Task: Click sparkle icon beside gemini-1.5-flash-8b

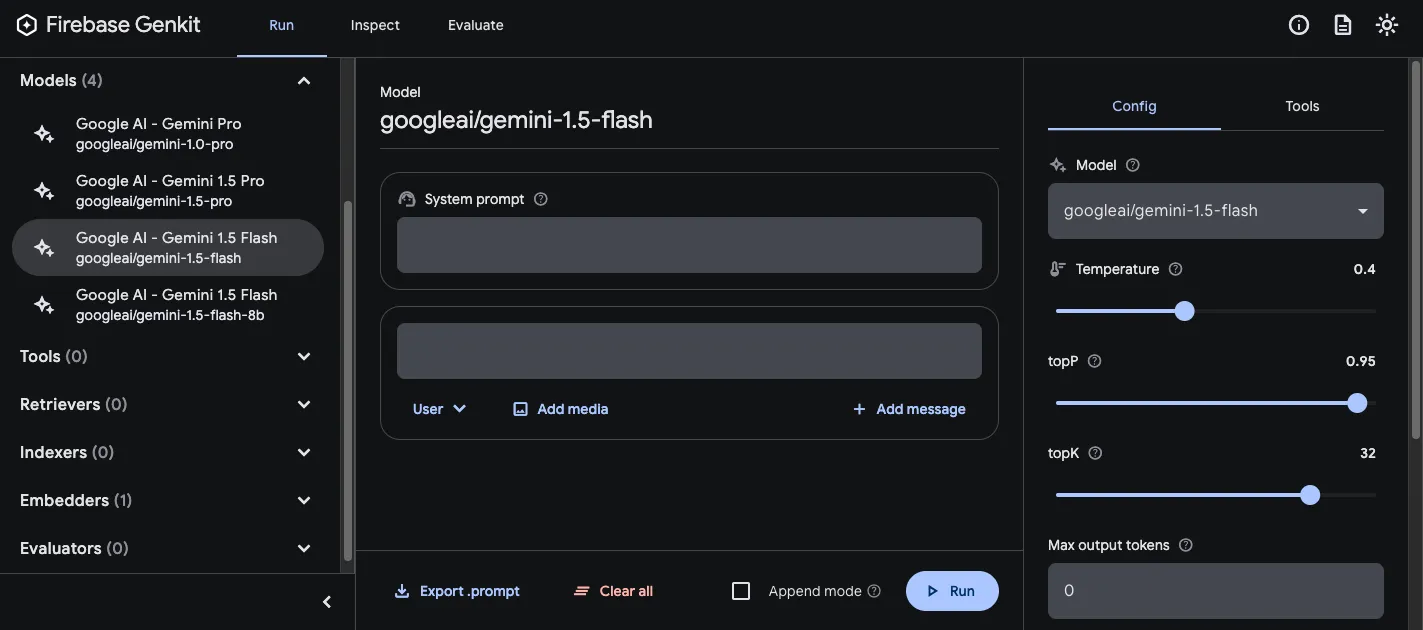Action: 44,305
